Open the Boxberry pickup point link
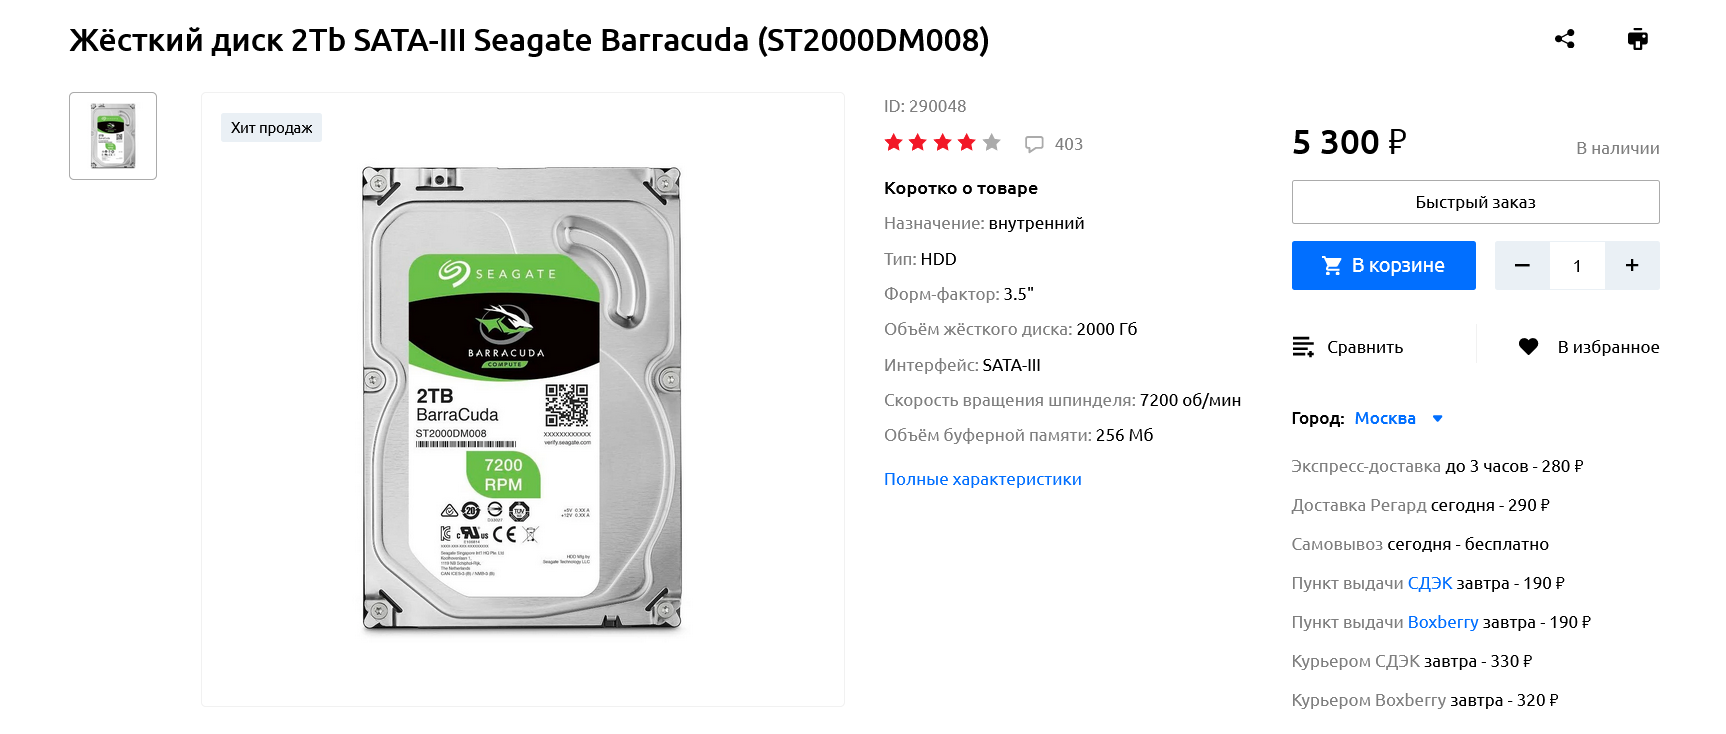 pos(1442,622)
